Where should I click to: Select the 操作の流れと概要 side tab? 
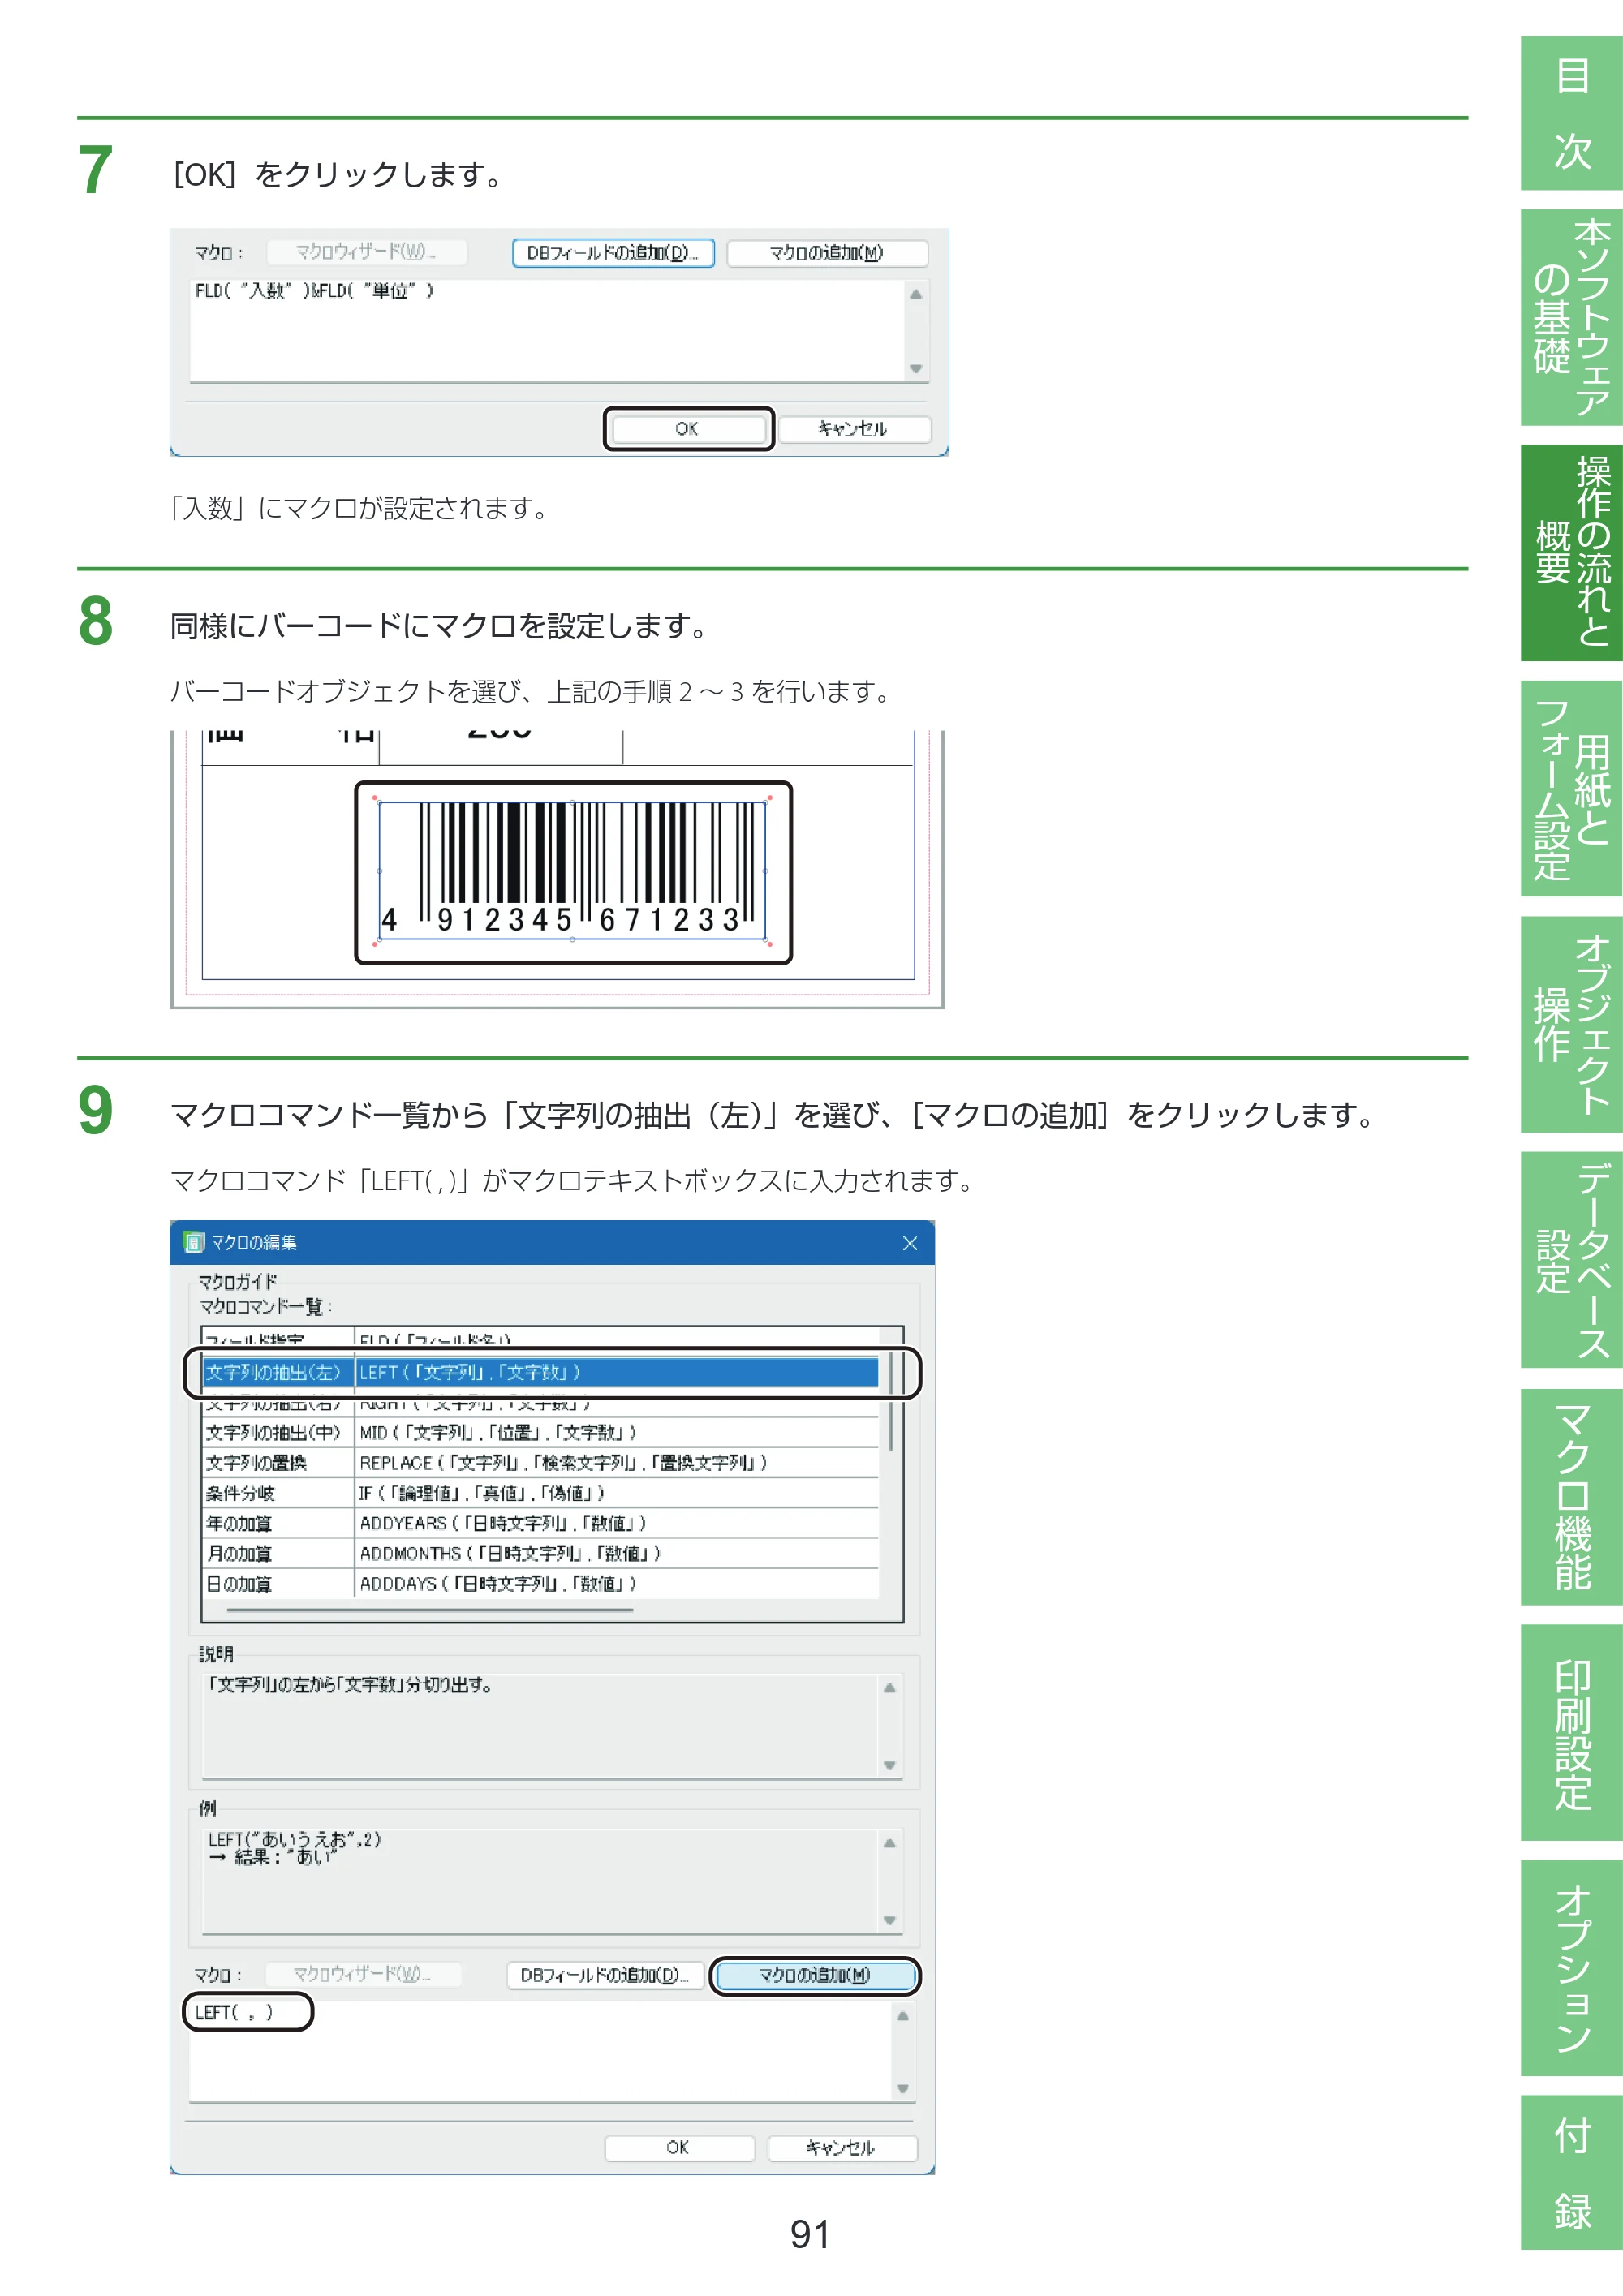click(1571, 552)
